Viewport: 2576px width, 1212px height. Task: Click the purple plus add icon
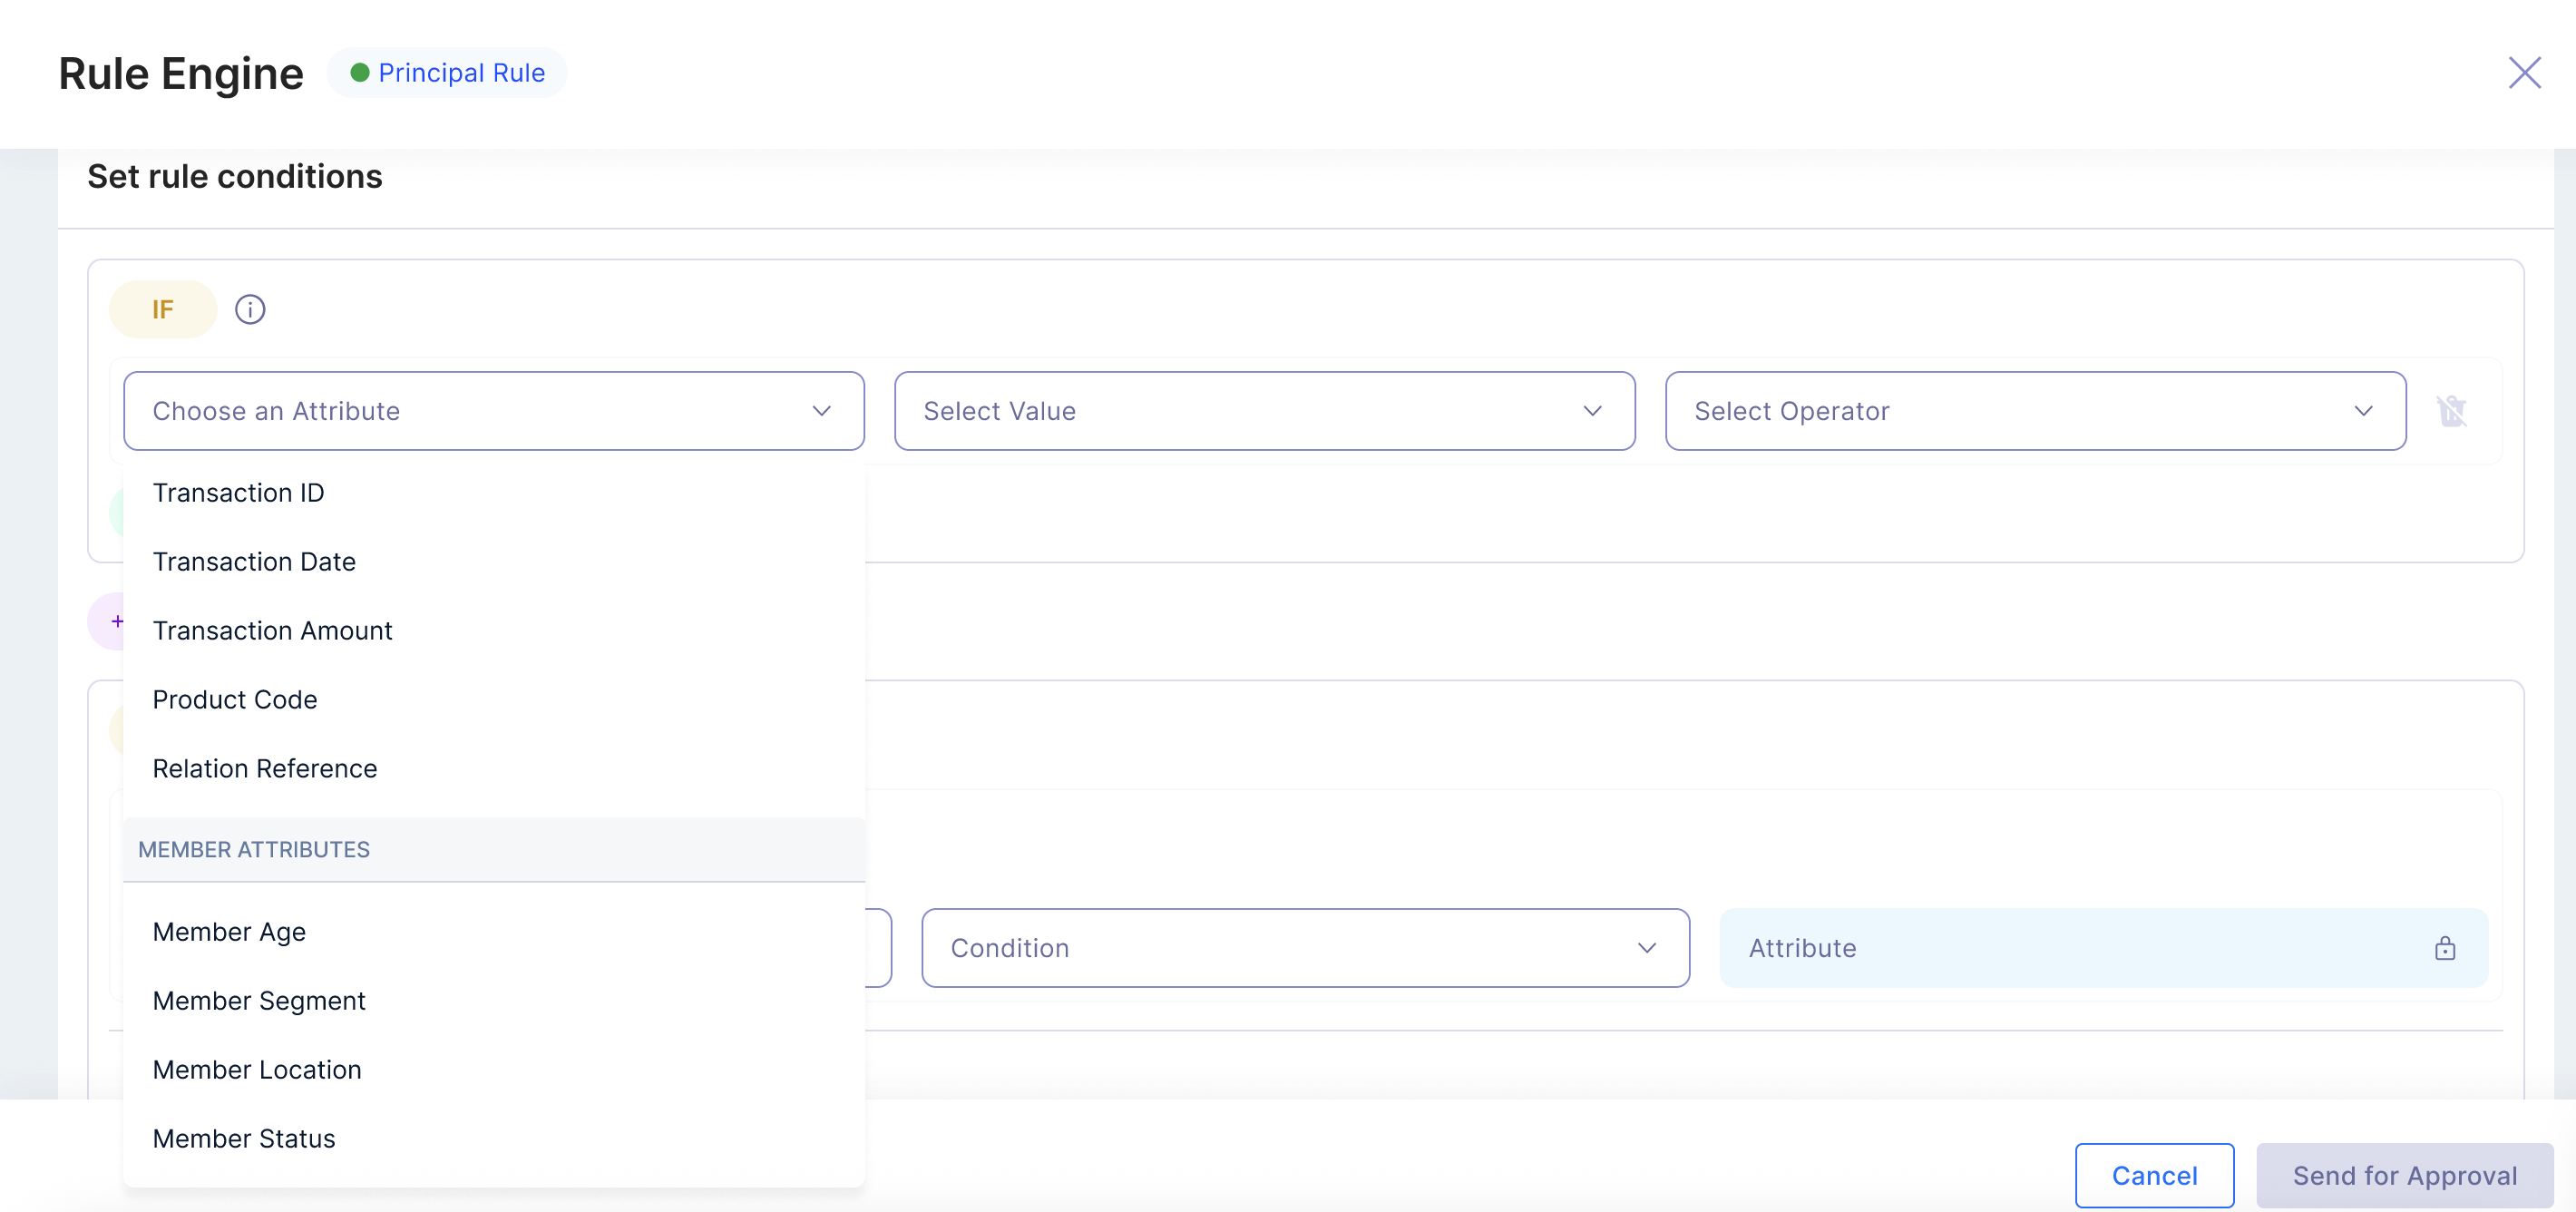[x=116, y=621]
